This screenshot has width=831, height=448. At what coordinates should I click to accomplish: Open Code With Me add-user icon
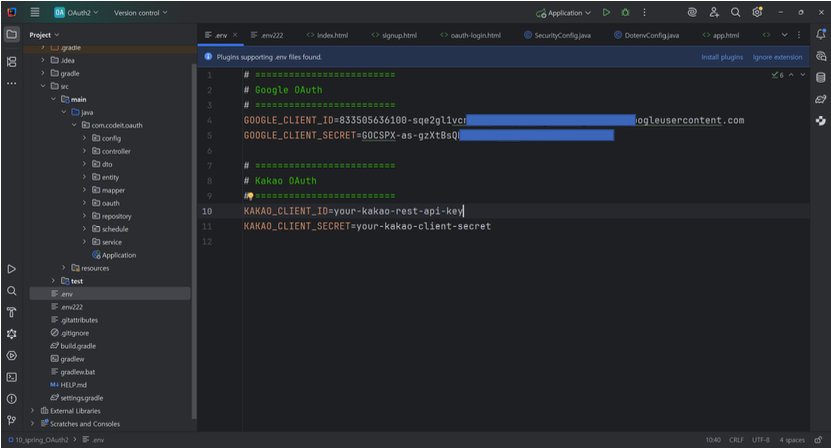click(714, 12)
